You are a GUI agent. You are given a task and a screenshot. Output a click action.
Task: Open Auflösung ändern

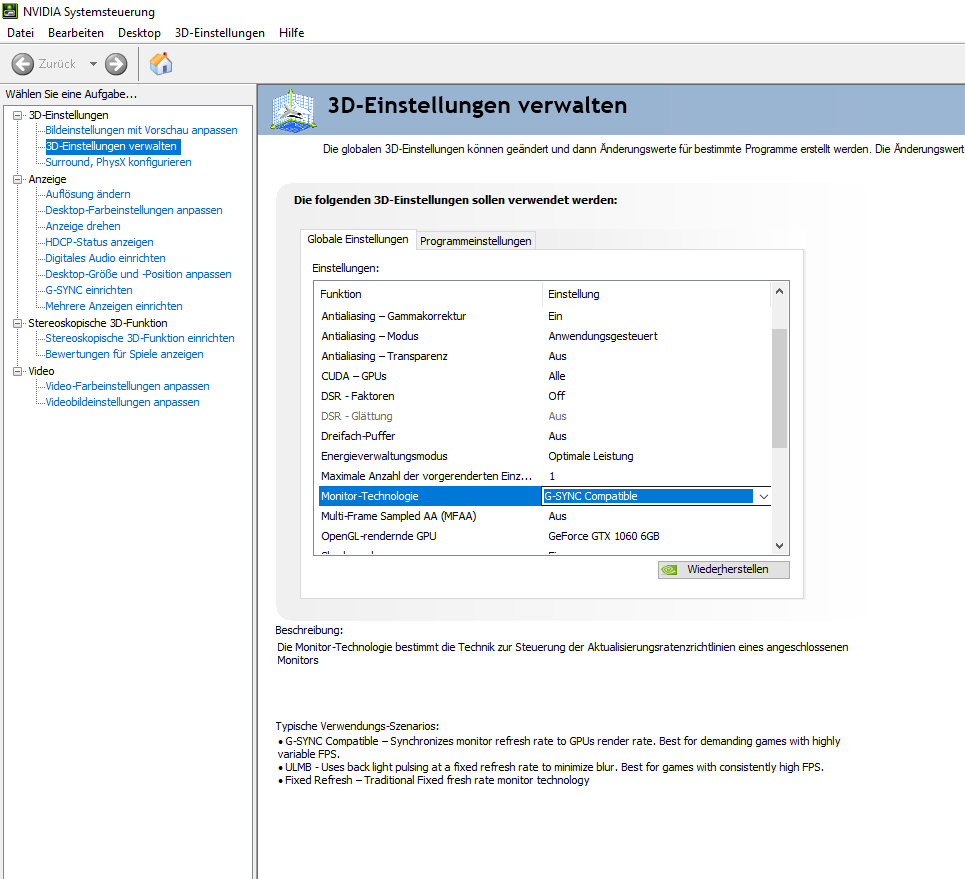(x=88, y=194)
